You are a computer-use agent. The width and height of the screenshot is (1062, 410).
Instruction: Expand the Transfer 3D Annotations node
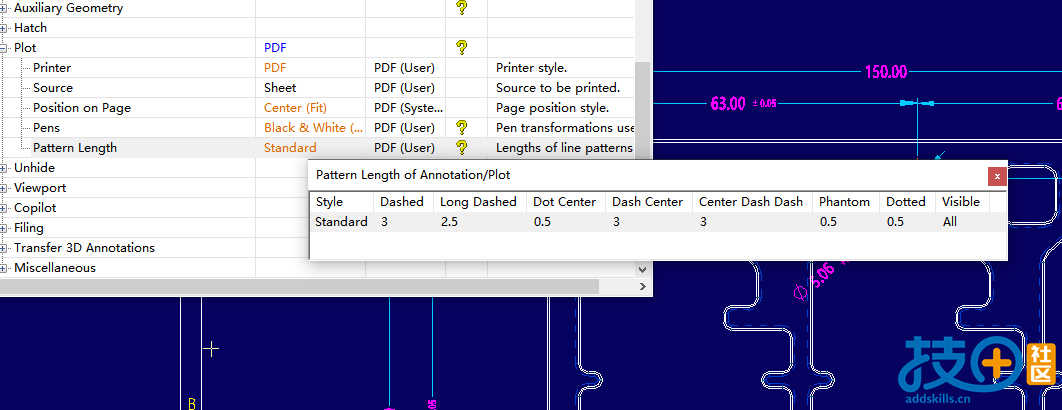click(x=5, y=248)
